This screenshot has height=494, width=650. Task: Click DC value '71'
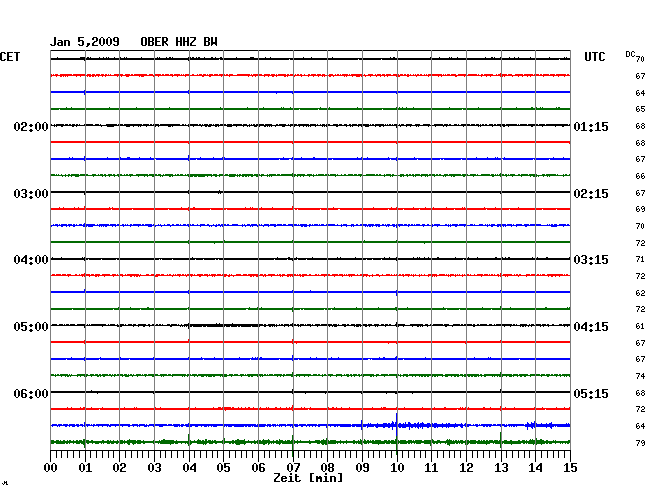[x=640, y=259]
